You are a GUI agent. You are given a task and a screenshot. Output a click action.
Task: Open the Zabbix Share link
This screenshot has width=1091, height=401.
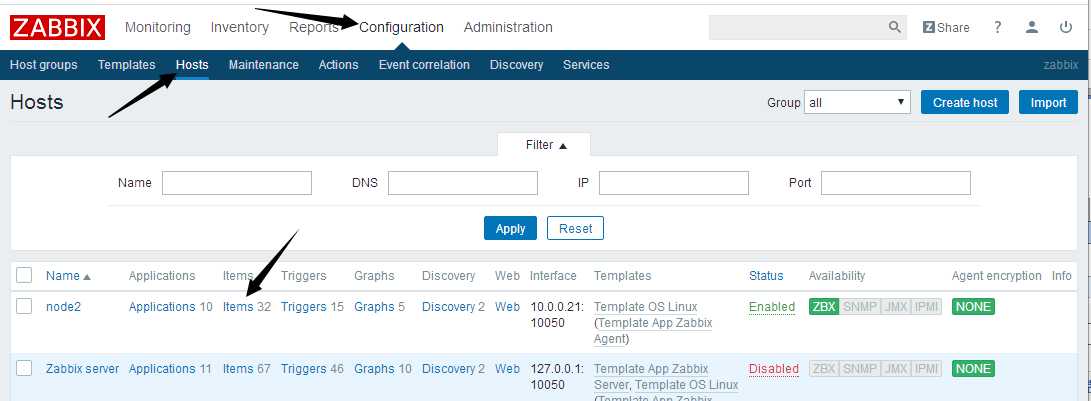pos(946,27)
